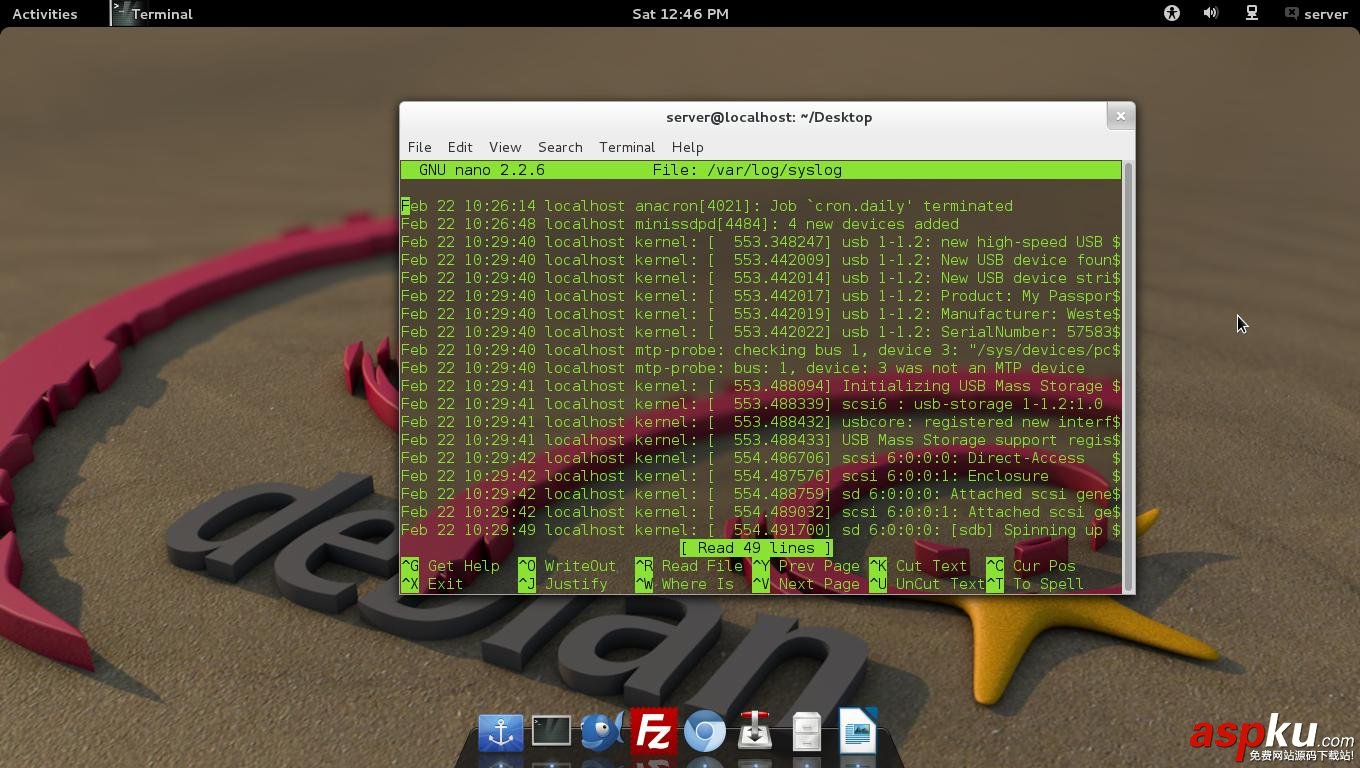
Task: Click the 'USB Mass Storage support regis' line
Action: click(760, 440)
